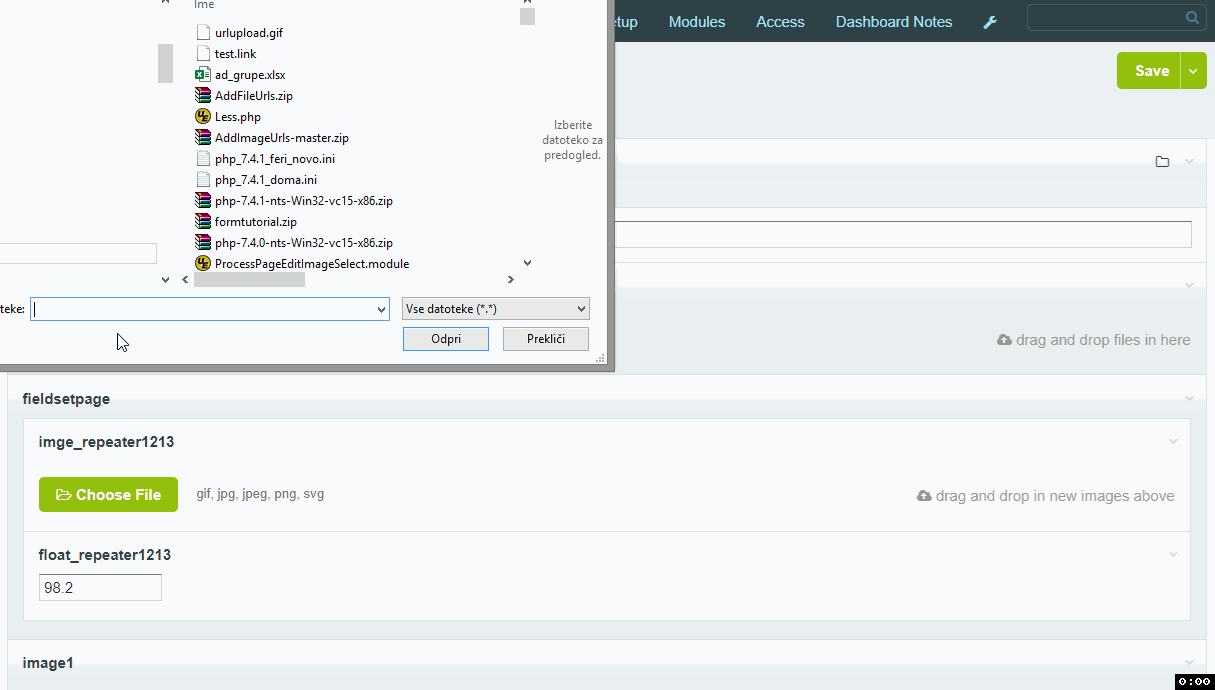The image size is (1215, 690).
Task: Open the file type filter dropdown
Action: [495, 310]
